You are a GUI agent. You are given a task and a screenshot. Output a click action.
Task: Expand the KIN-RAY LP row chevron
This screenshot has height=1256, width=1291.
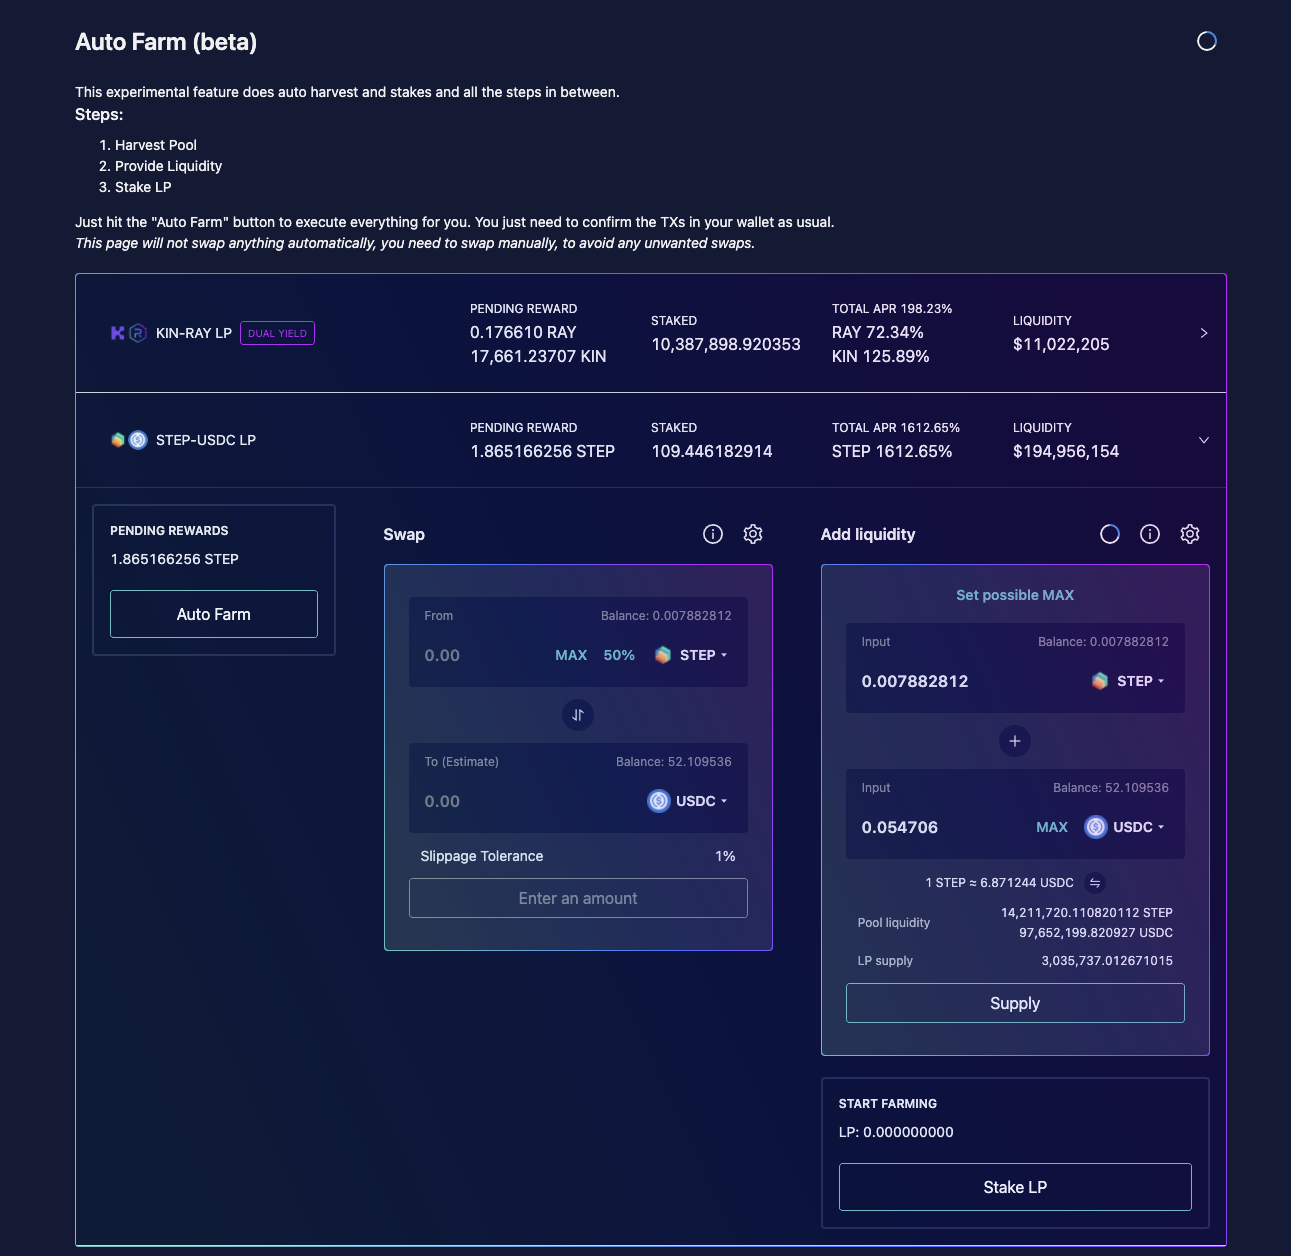[1203, 333]
